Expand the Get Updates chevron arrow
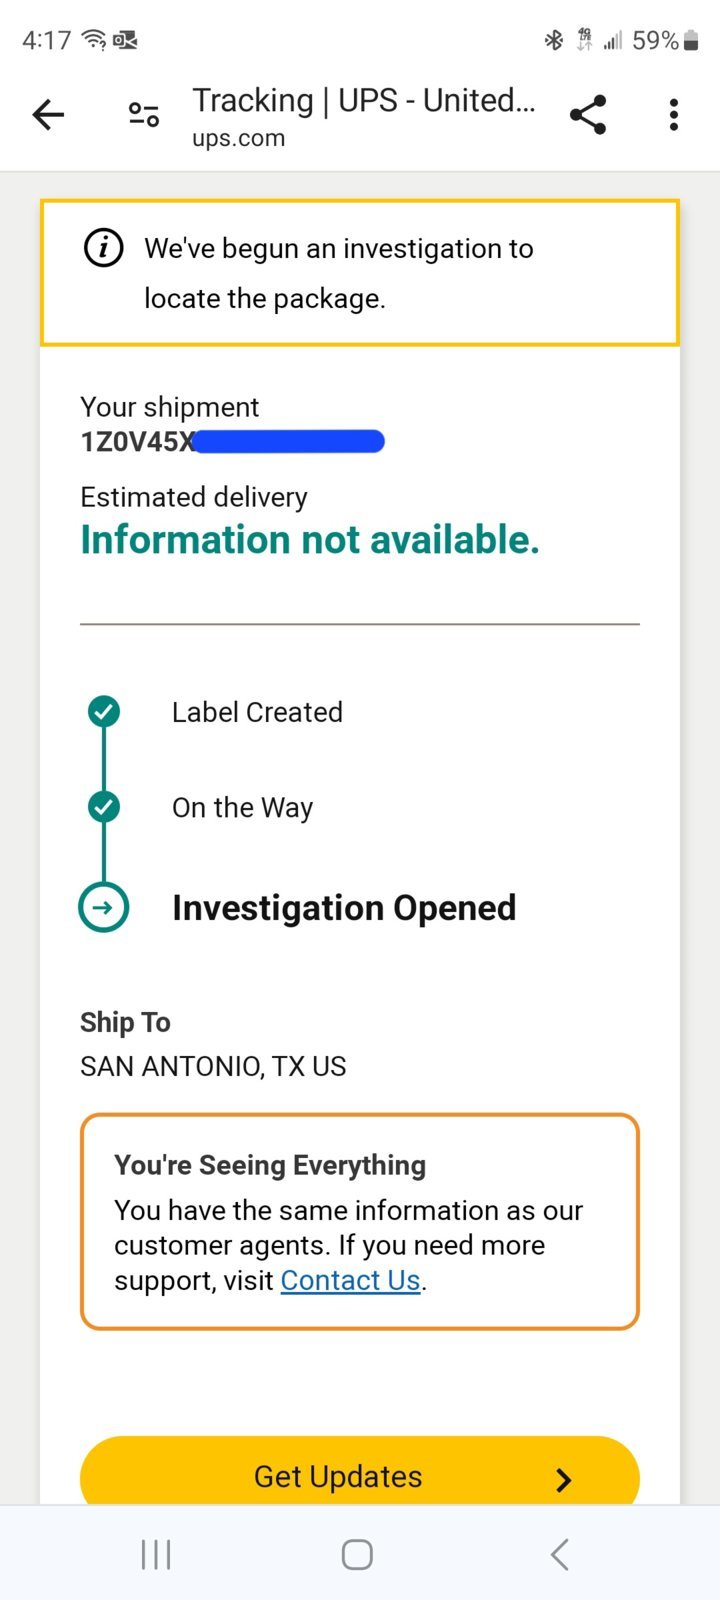This screenshot has height=1600, width=720. coord(564,1479)
